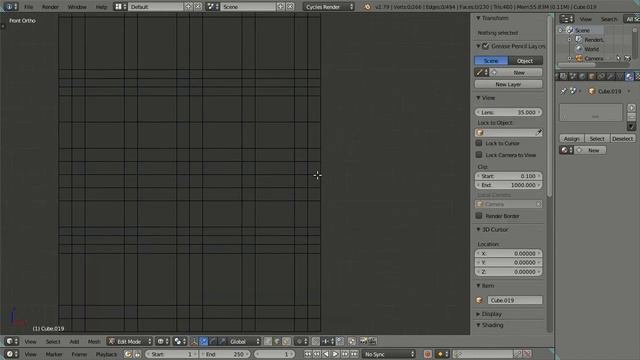Image resolution: width=640 pixels, height=360 pixels.
Task: Toggle Camera selectability arrow in outliner
Action: [x=618, y=58]
